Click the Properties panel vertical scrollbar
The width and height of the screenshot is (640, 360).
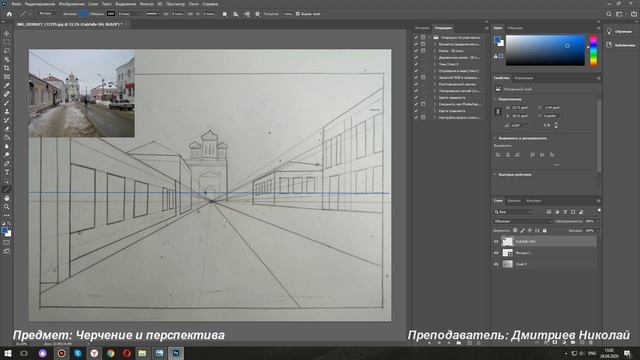tap(599, 135)
